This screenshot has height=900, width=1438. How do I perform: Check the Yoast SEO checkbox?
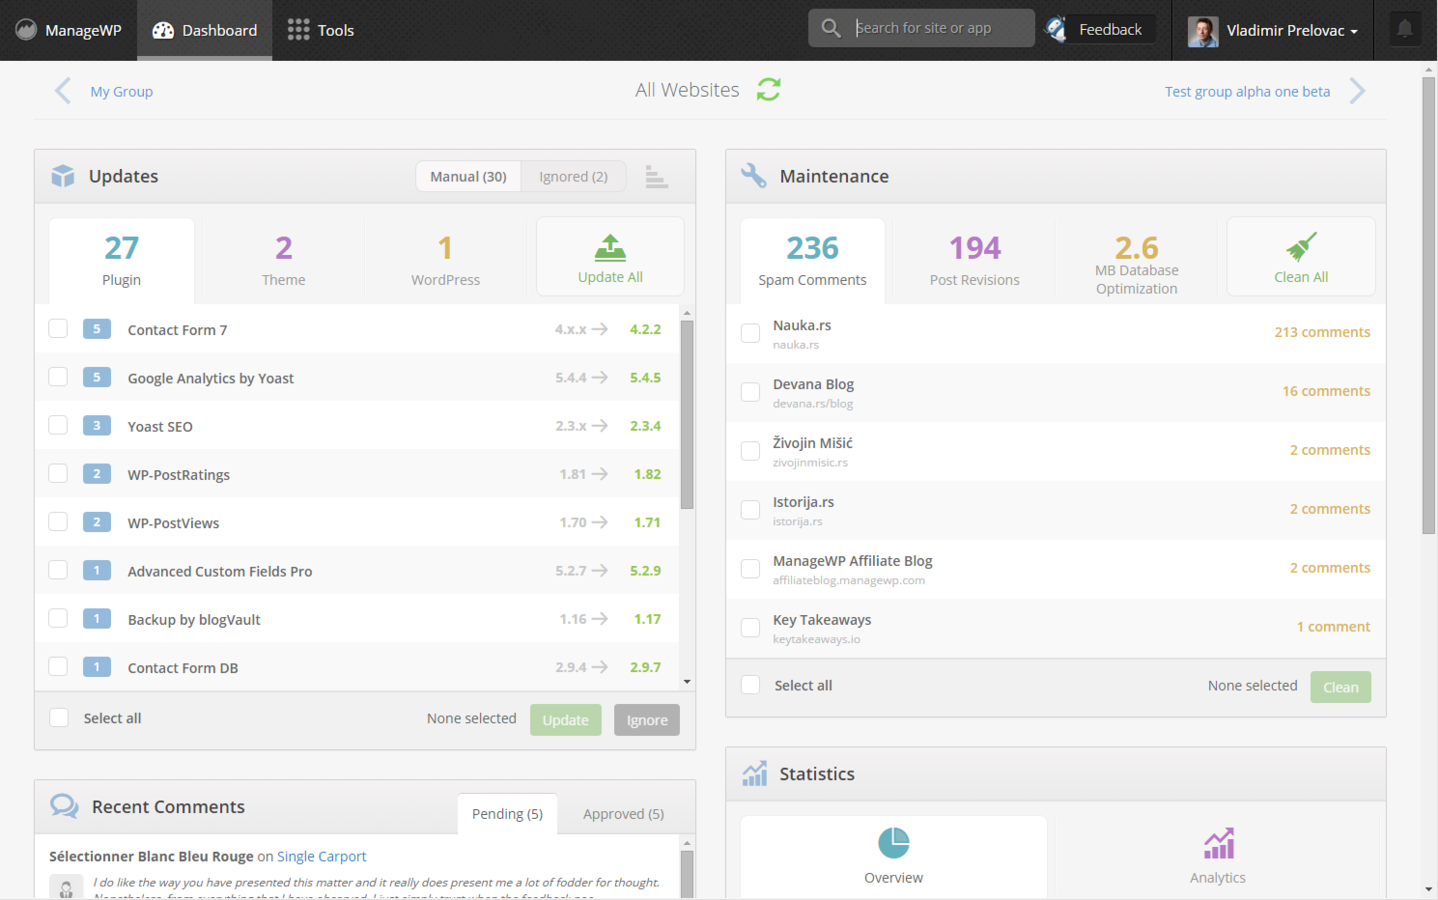click(58, 425)
